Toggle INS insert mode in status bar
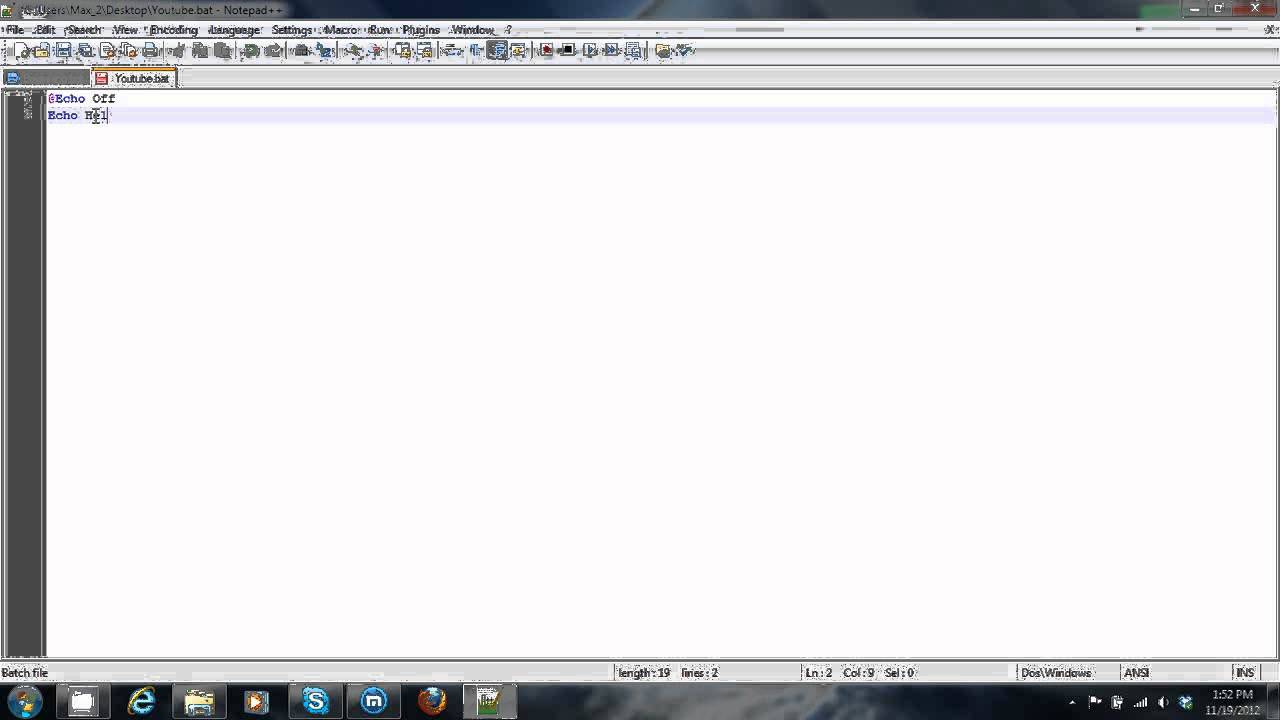The height and width of the screenshot is (720, 1280). click(x=1245, y=673)
